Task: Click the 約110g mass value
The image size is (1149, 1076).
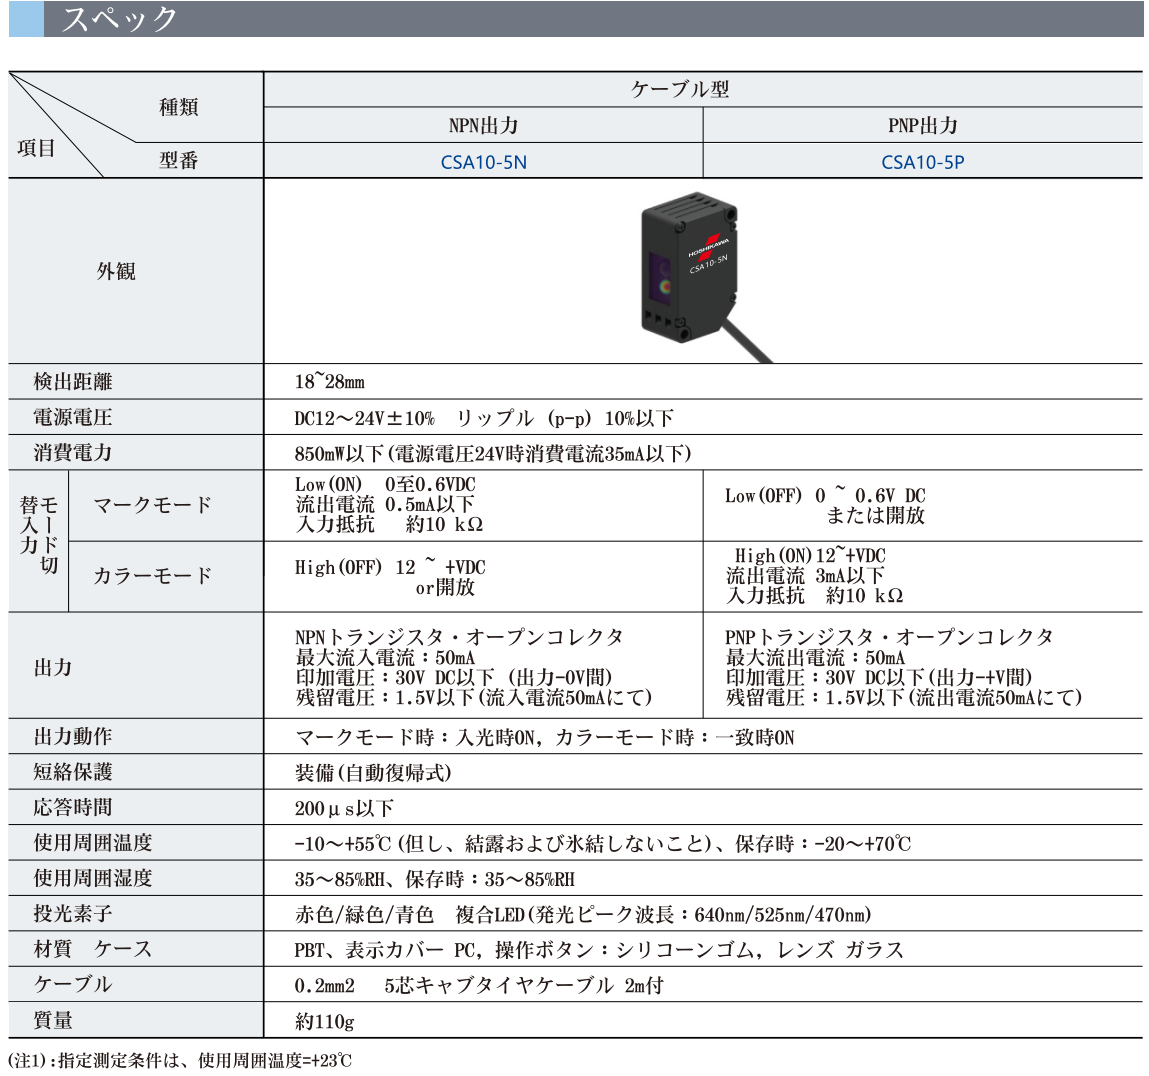Action: (325, 1021)
